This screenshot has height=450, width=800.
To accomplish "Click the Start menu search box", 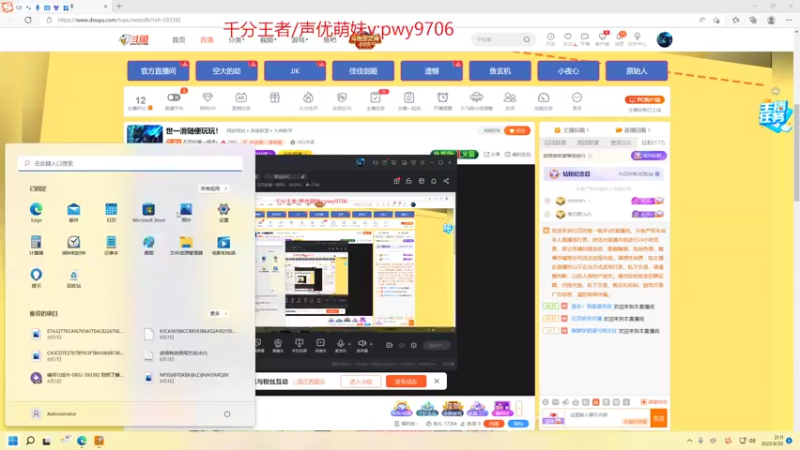I will coord(130,163).
